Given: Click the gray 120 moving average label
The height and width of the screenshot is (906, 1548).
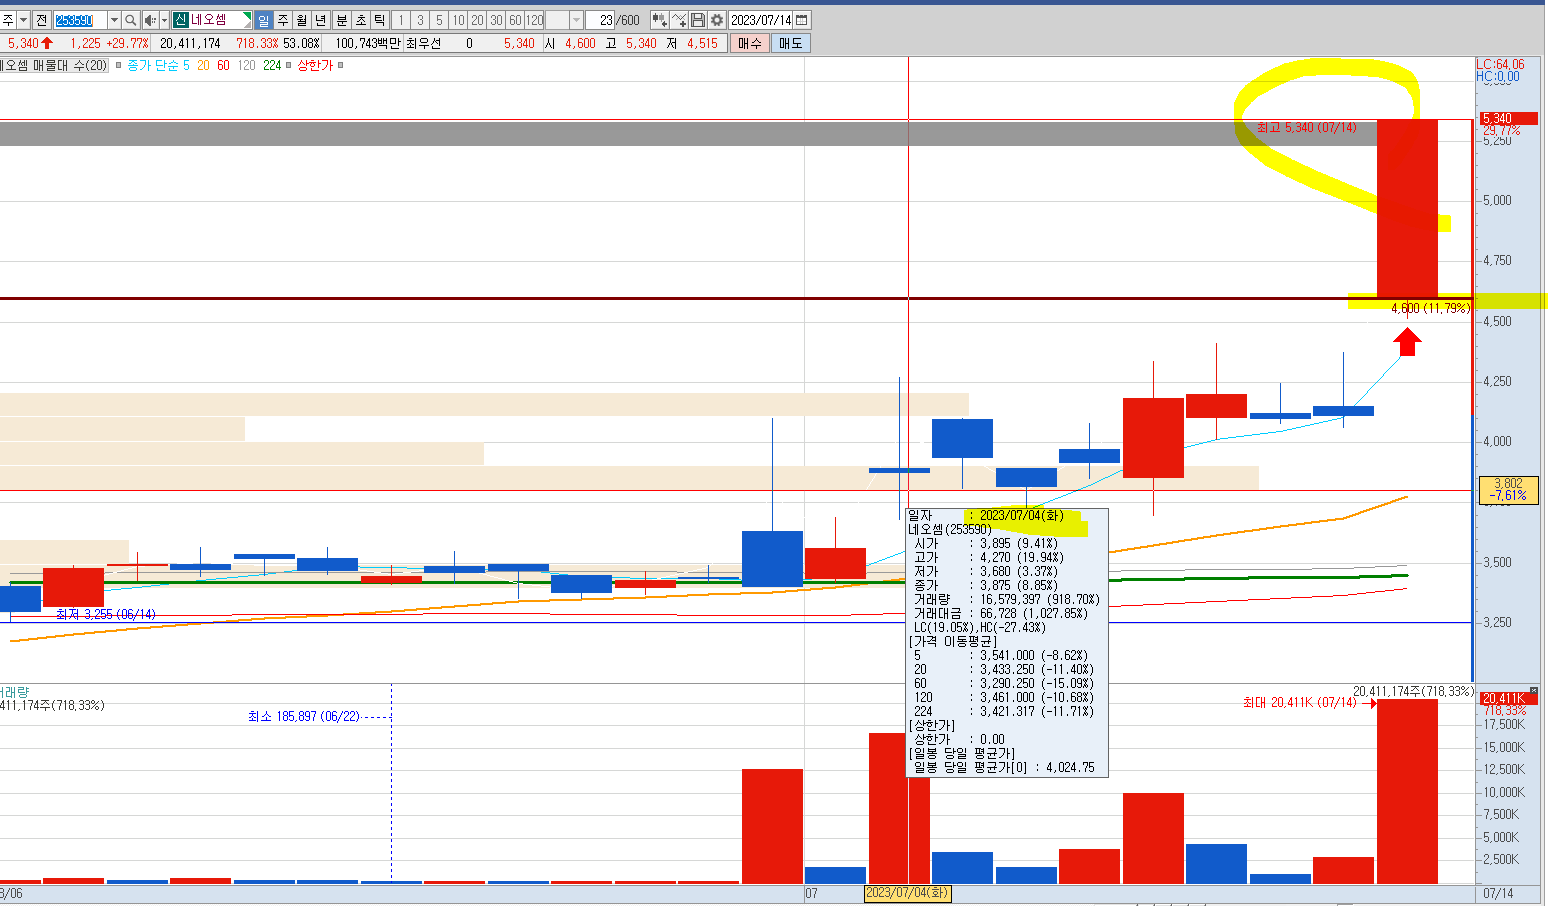Looking at the screenshot, I should (x=246, y=65).
